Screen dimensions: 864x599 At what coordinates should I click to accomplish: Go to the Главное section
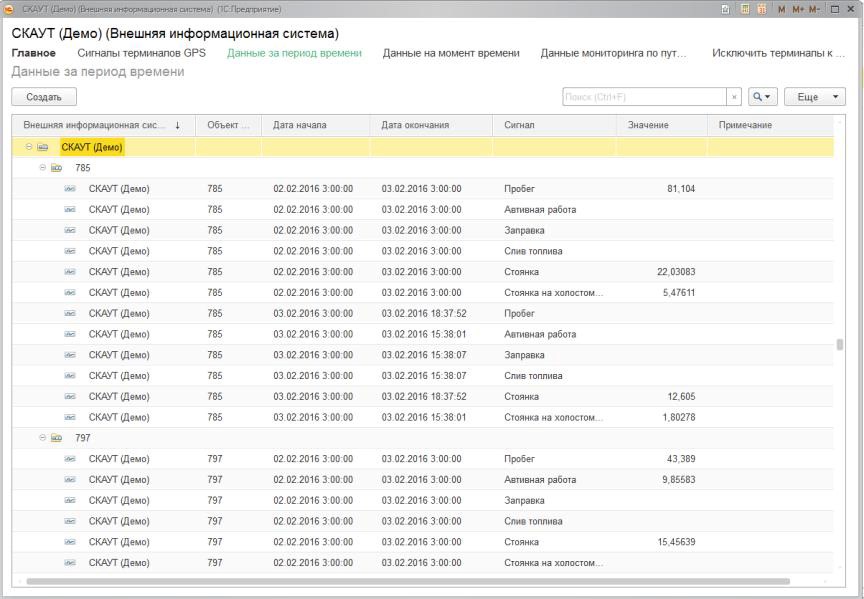tap(34, 53)
